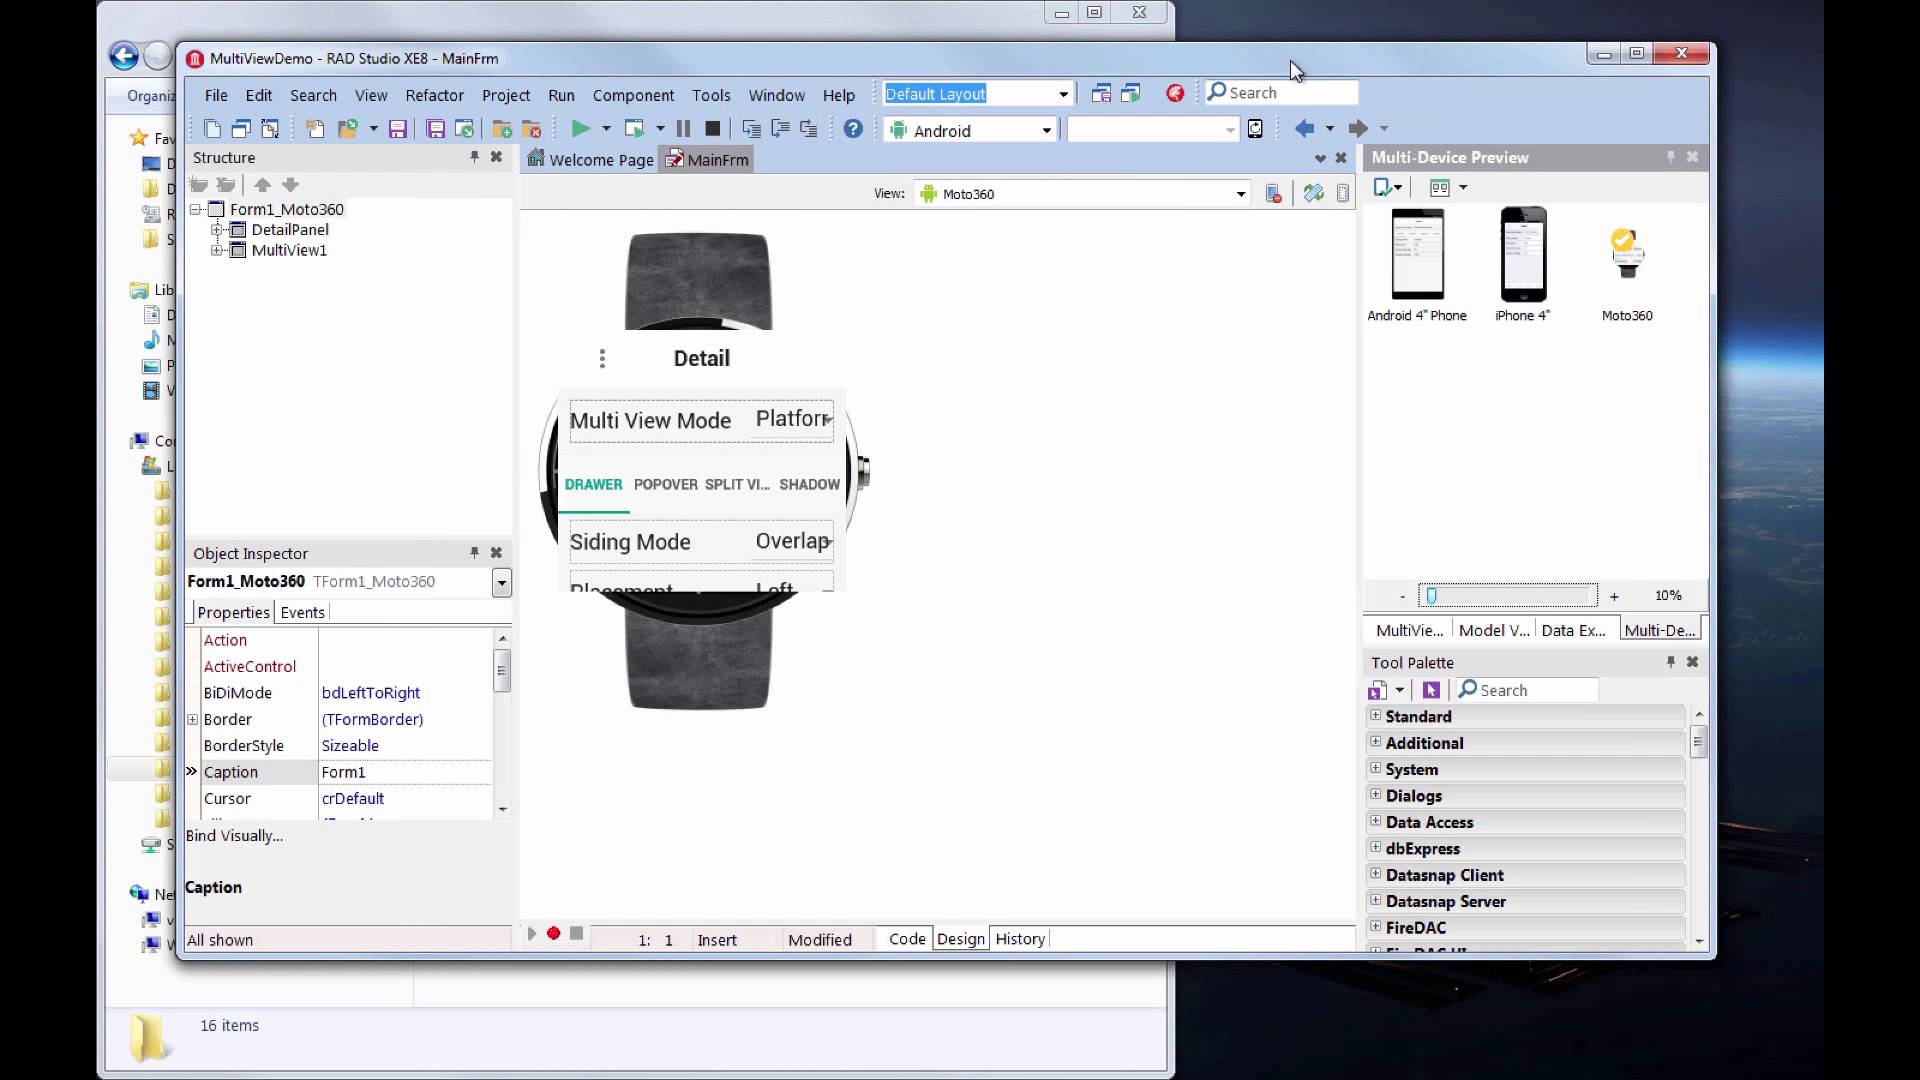Navigate forward with the gray right arrow

1357,128
